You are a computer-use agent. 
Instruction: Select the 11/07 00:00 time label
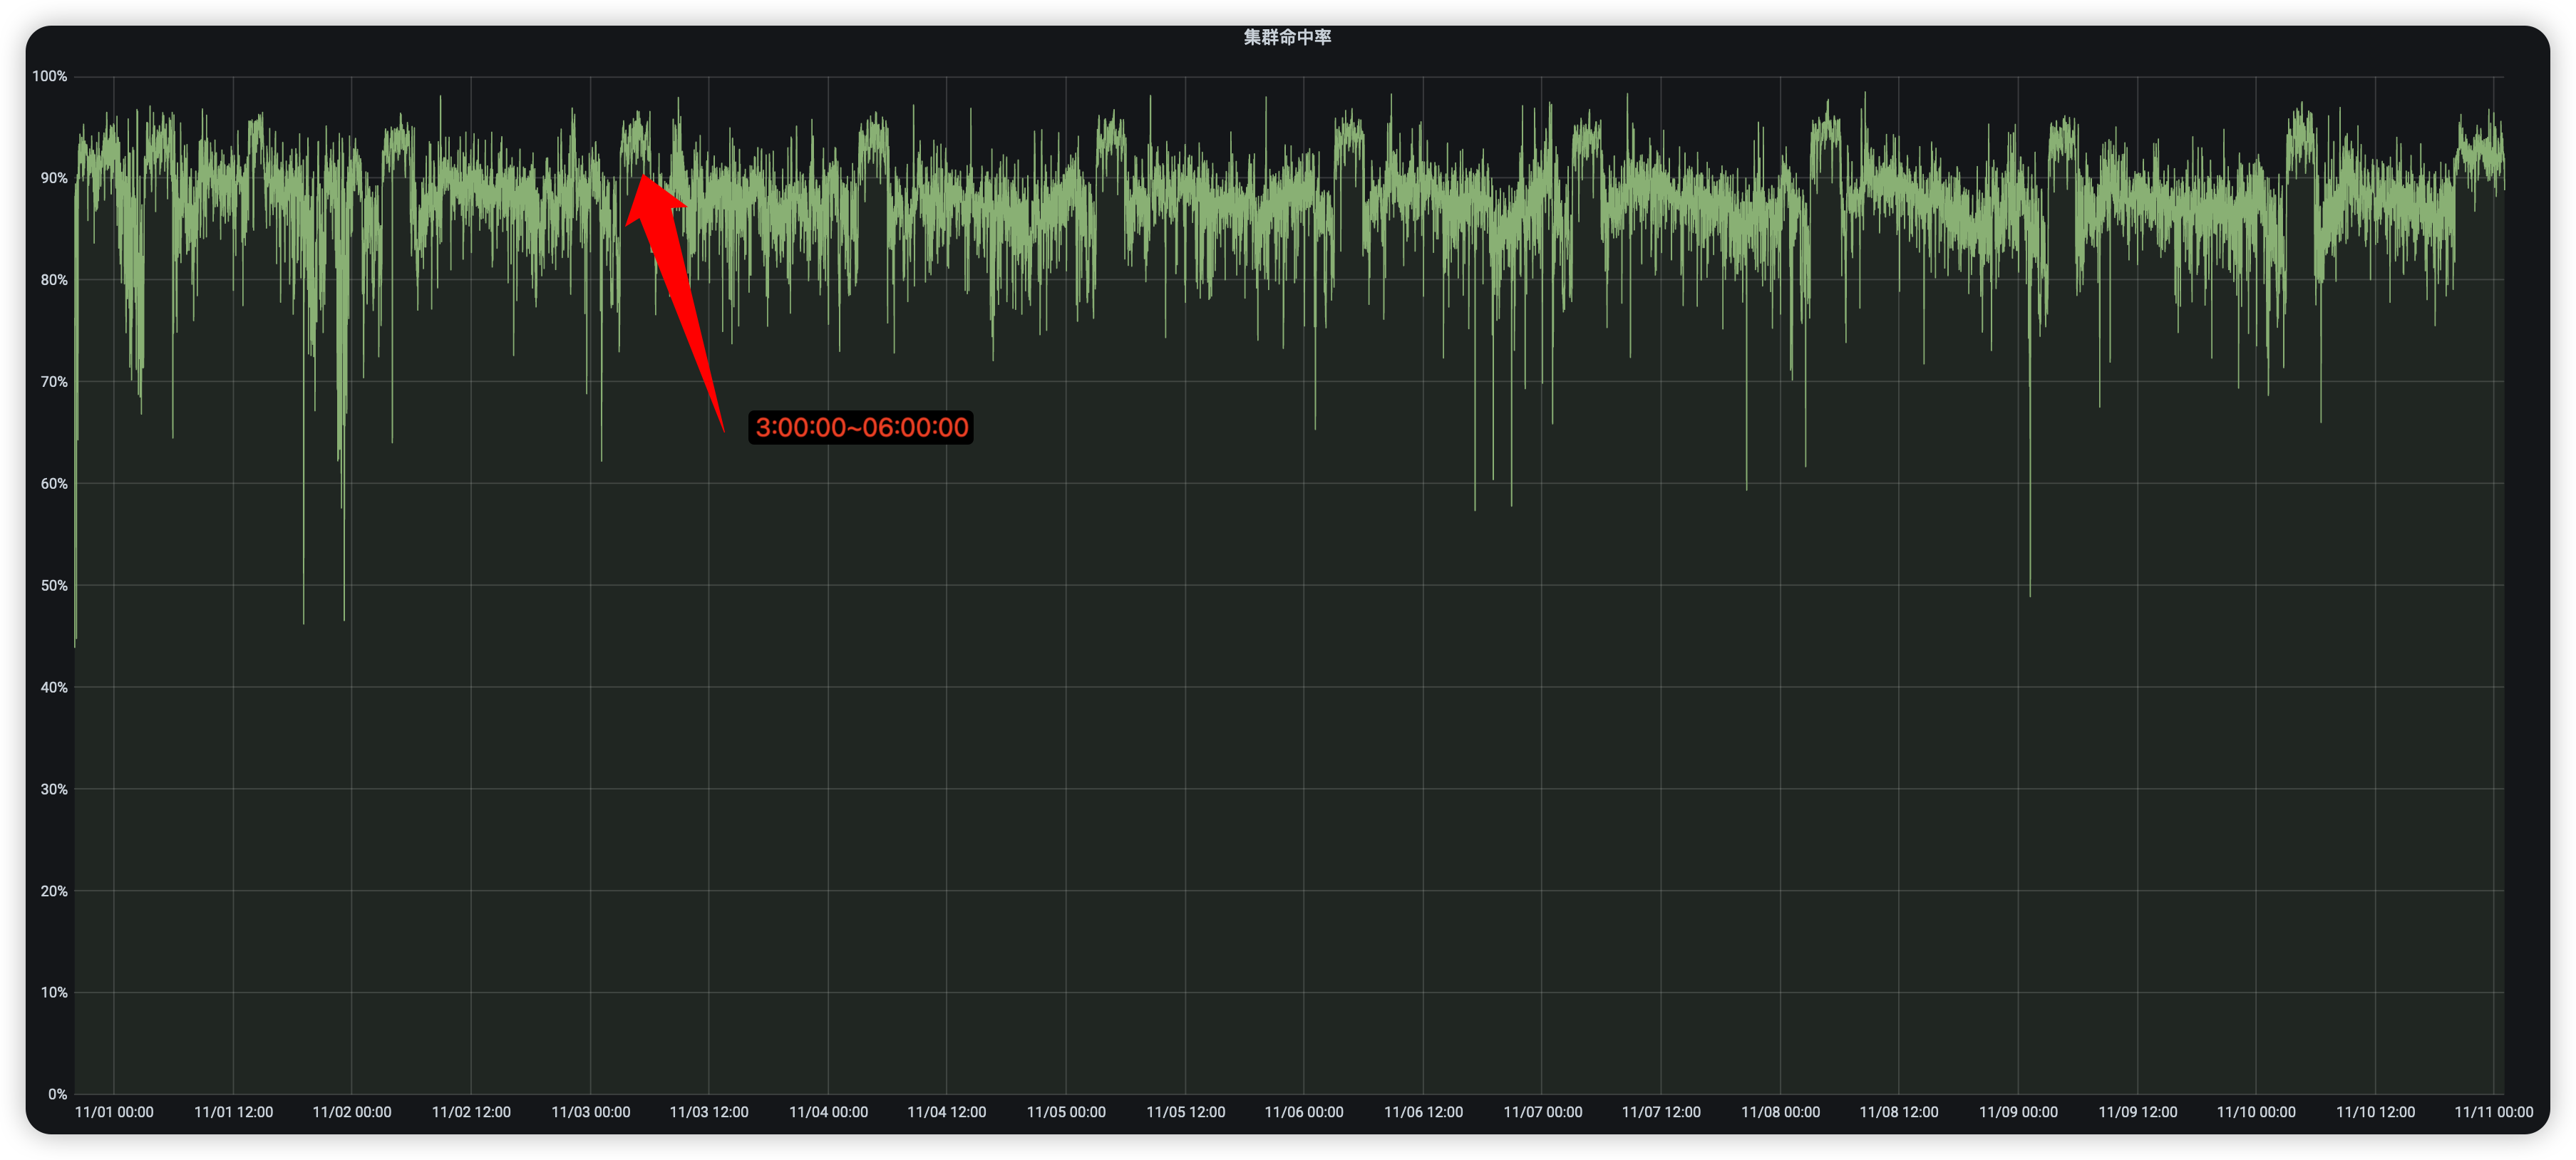[1542, 1112]
